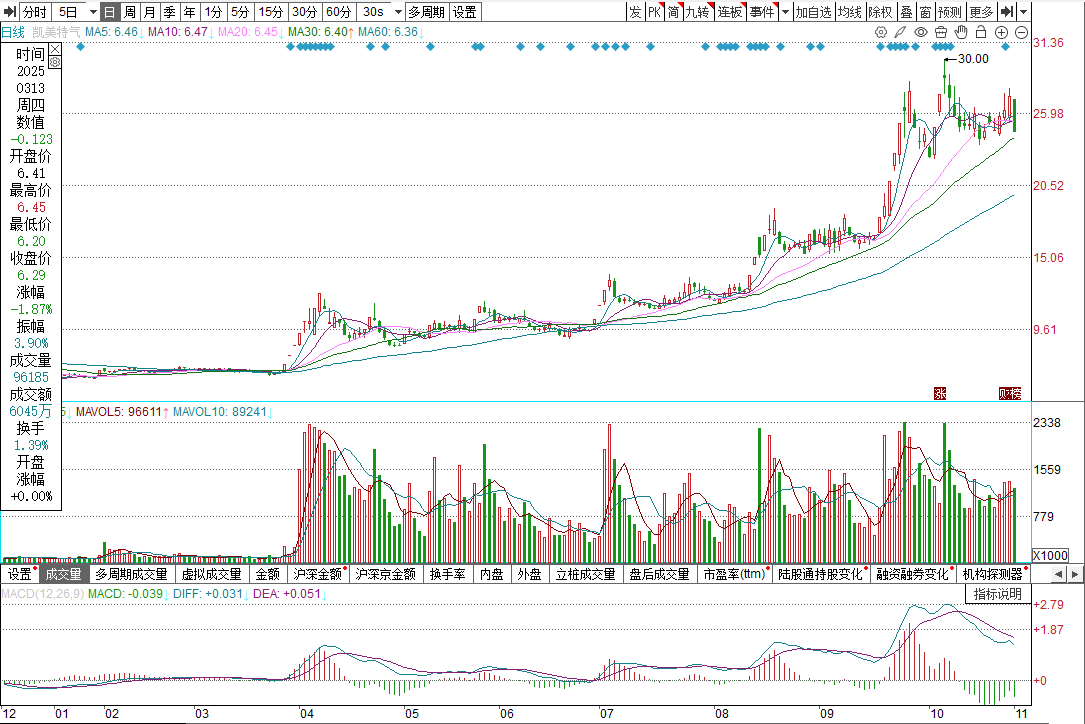Viewport: 1085px width, 724px height.
Task: Toggle the eye visibility icon on chart
Action: pyautogui.click(x=920, y=32)
